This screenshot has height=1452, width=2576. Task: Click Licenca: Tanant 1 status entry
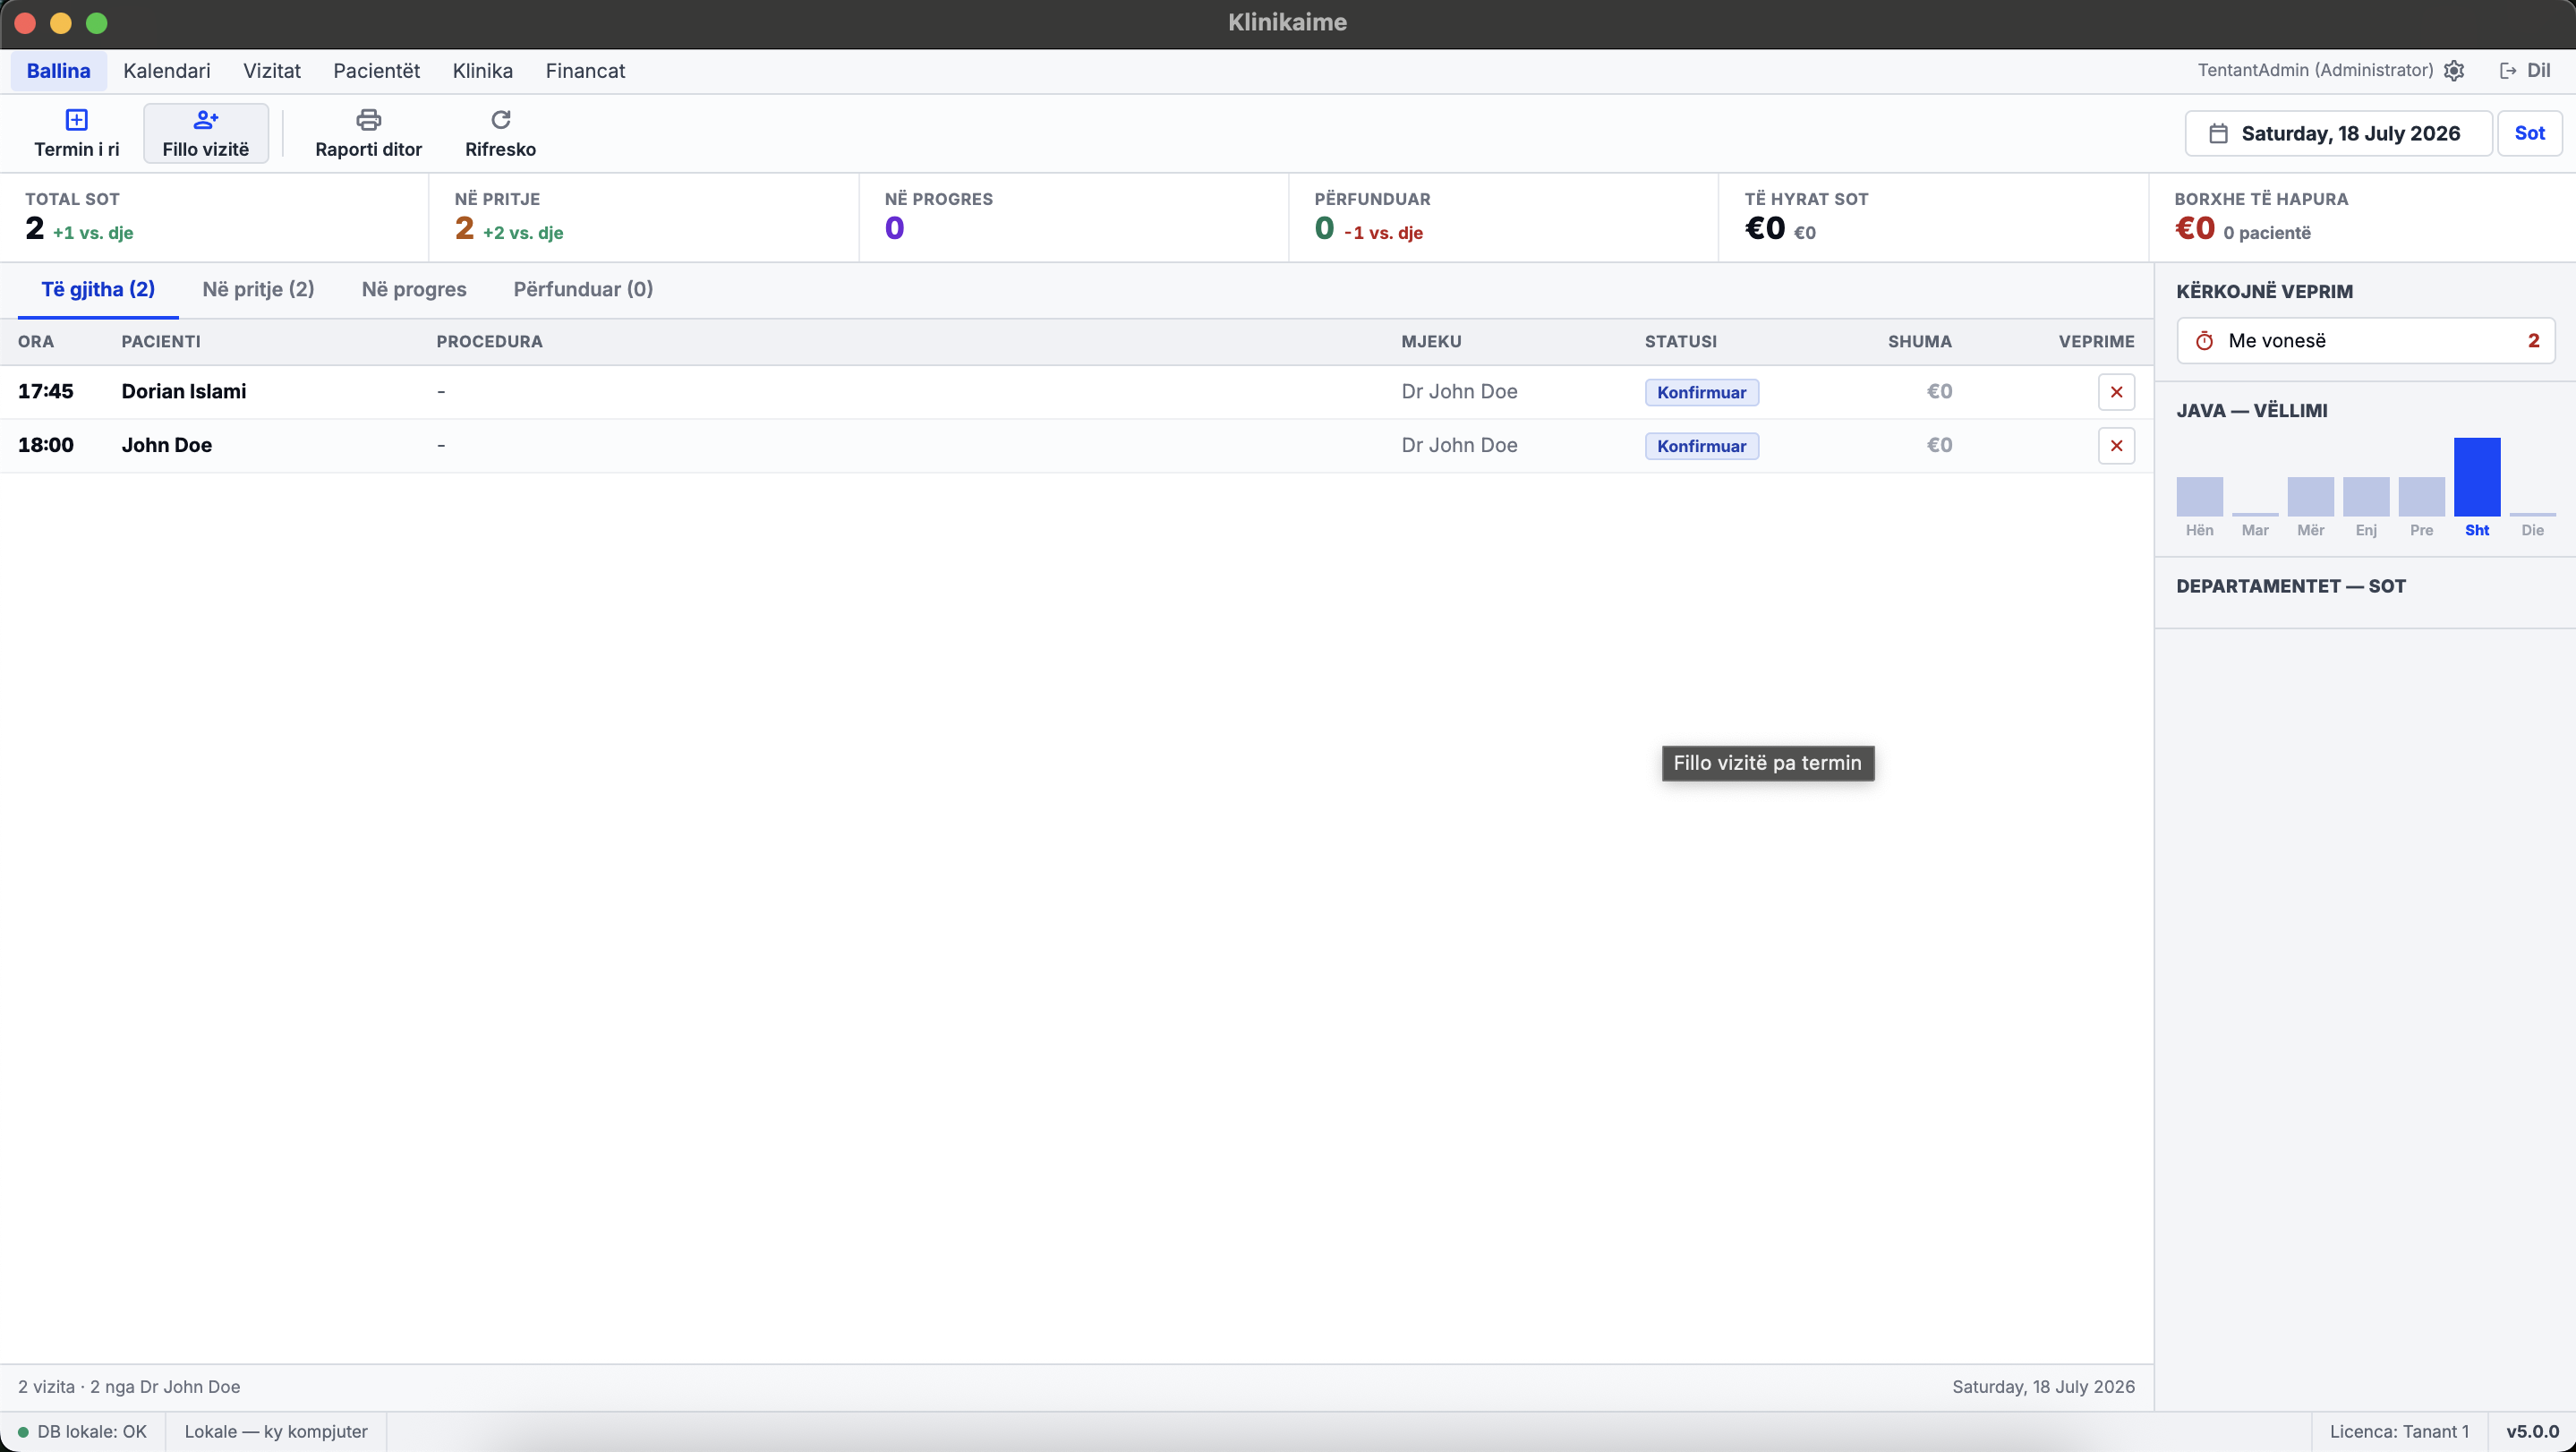click(x=2399, y=1432)
